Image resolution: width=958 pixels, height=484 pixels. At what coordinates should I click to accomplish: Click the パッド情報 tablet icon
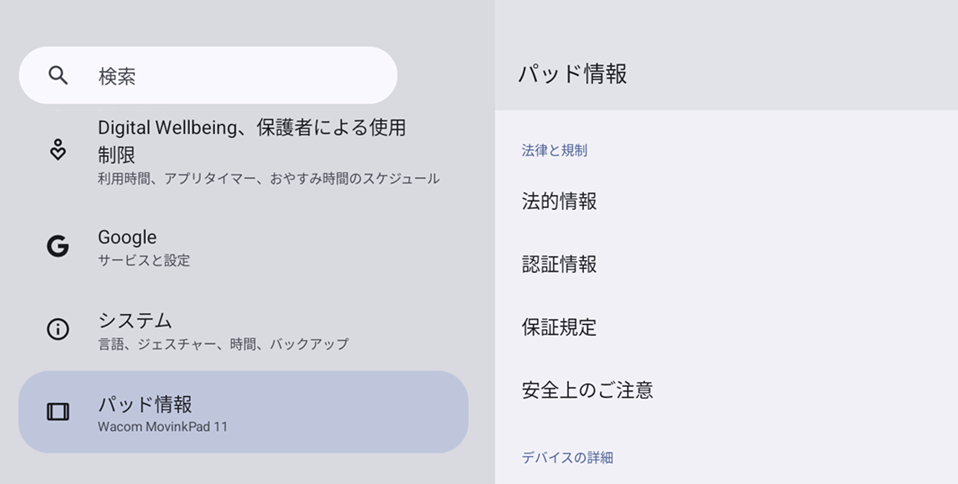(58, 412)
